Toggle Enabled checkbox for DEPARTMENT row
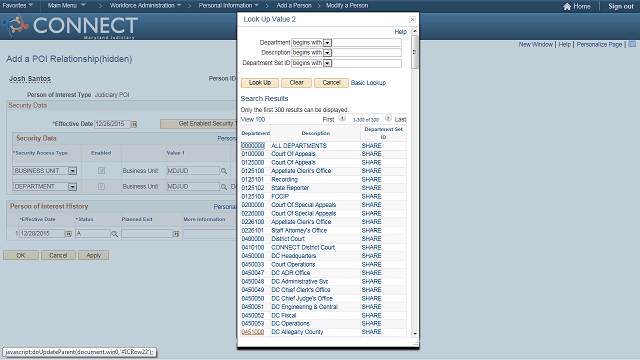 click(x=101, y=187)
